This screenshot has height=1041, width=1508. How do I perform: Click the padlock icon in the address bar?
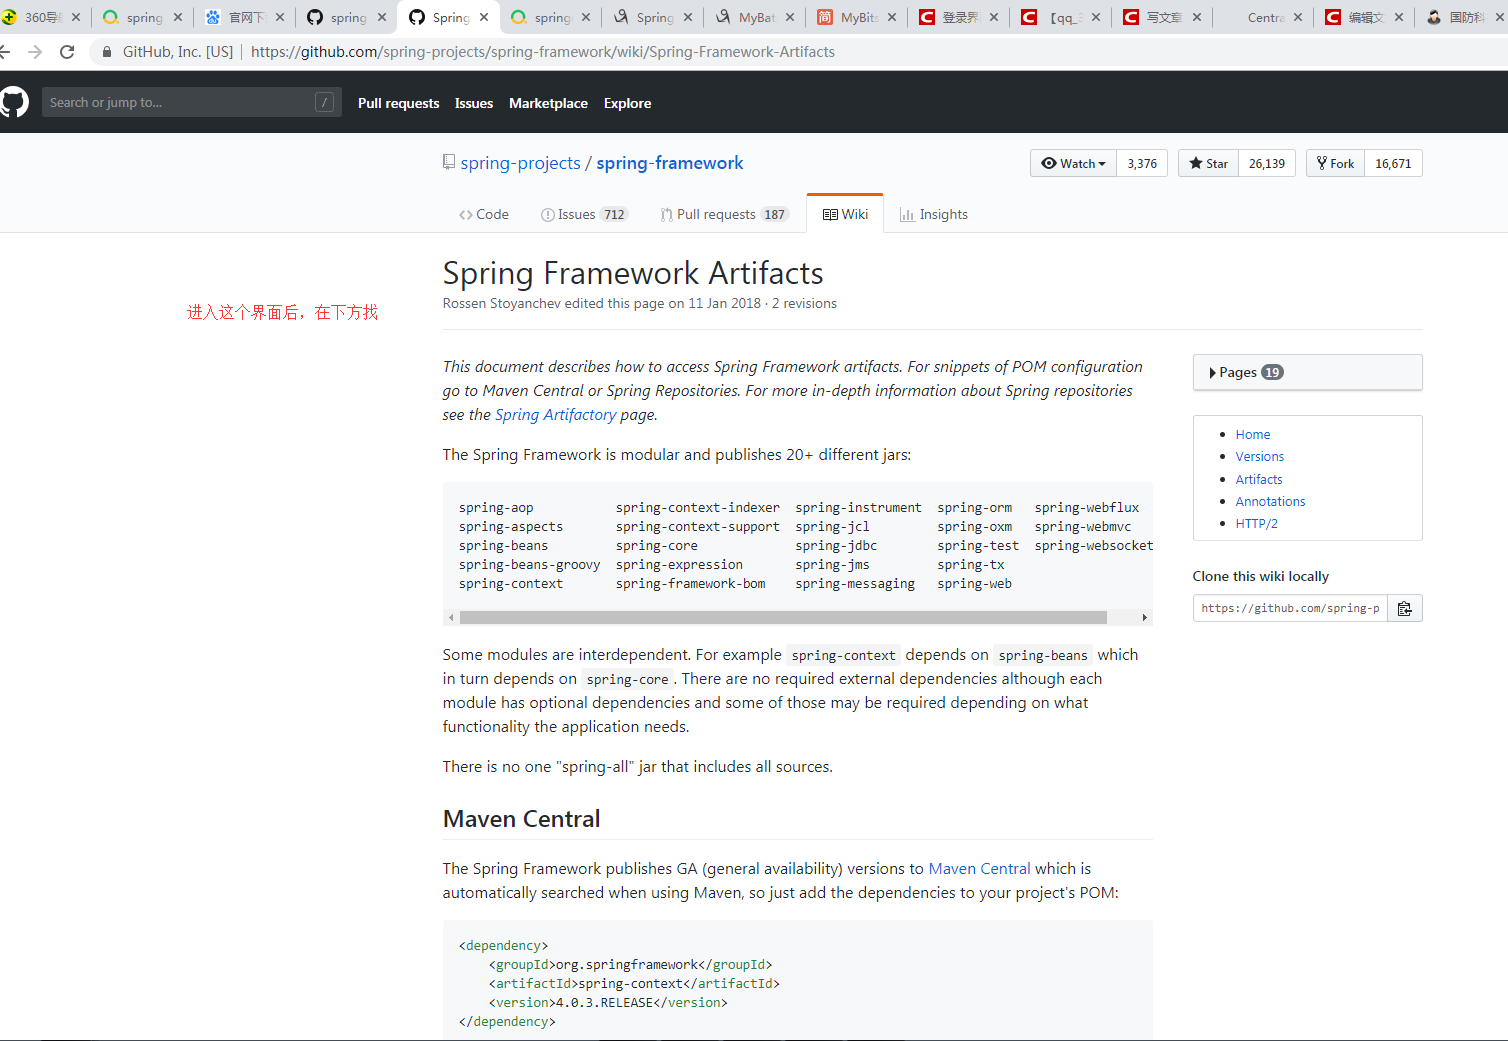click(106, 51)
